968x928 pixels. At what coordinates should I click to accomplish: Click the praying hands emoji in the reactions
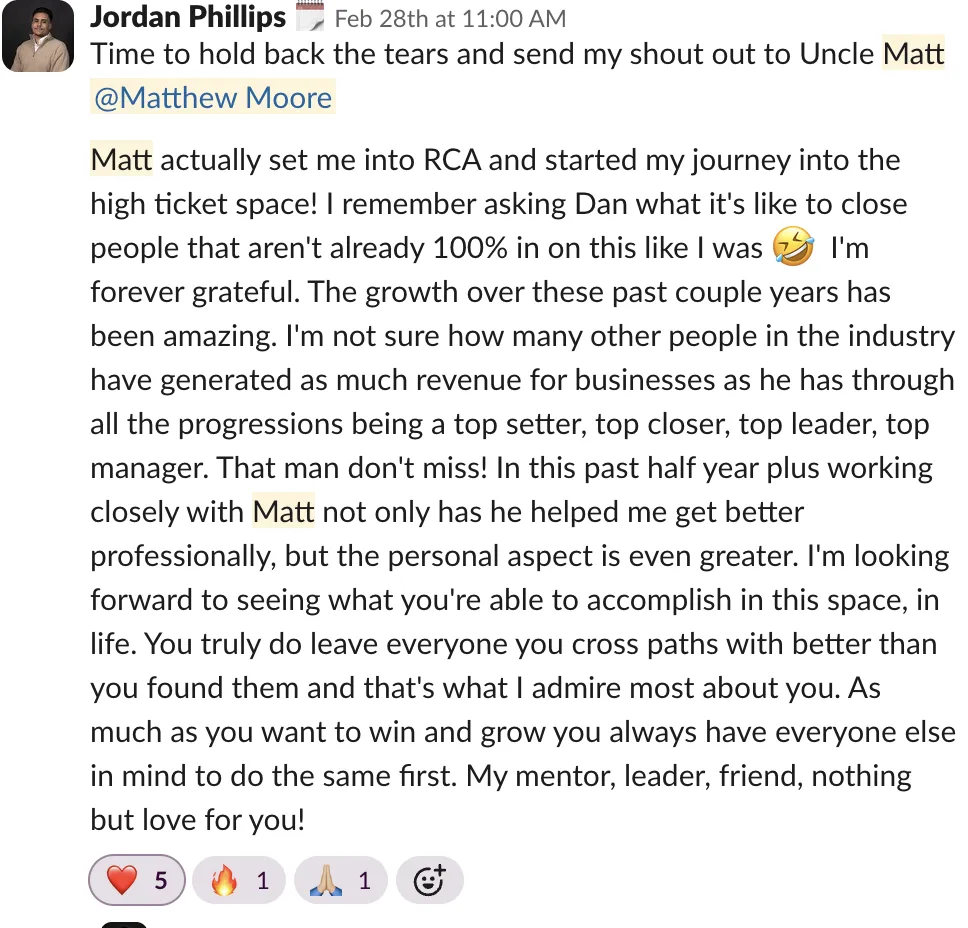(326, 880)
